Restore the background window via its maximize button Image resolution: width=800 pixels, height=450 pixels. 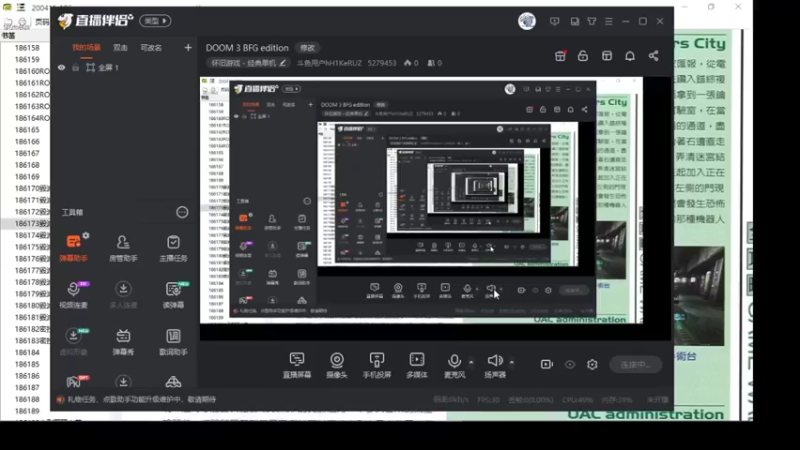711,7
